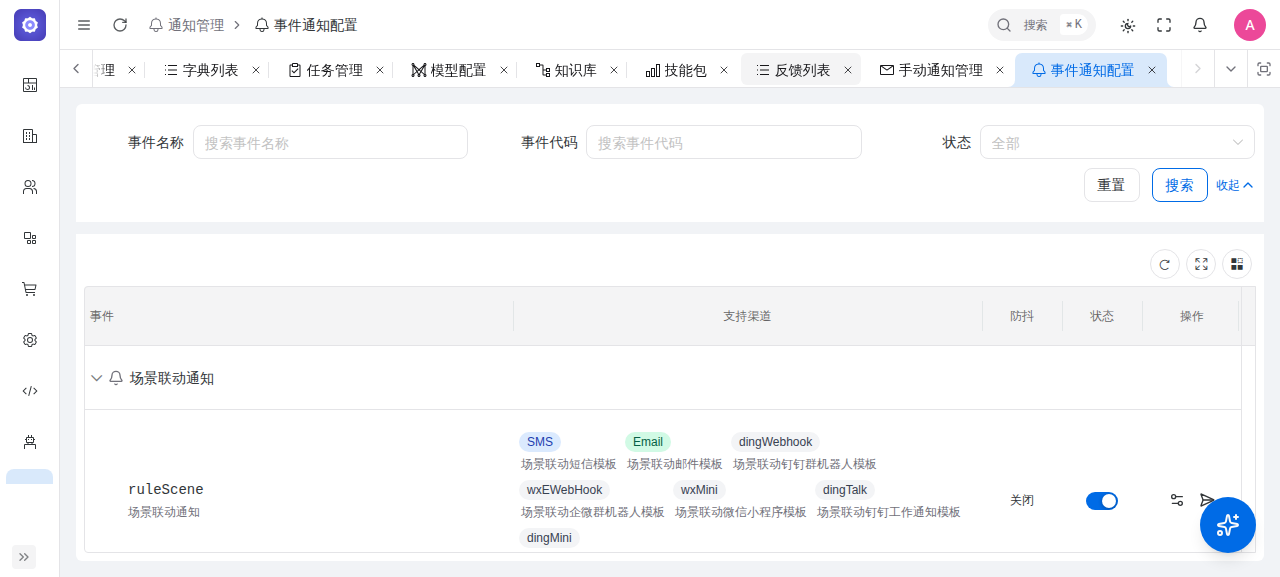Switch theme with the sun icon
Viewport: 1280px width, 577px height.
1128,25
